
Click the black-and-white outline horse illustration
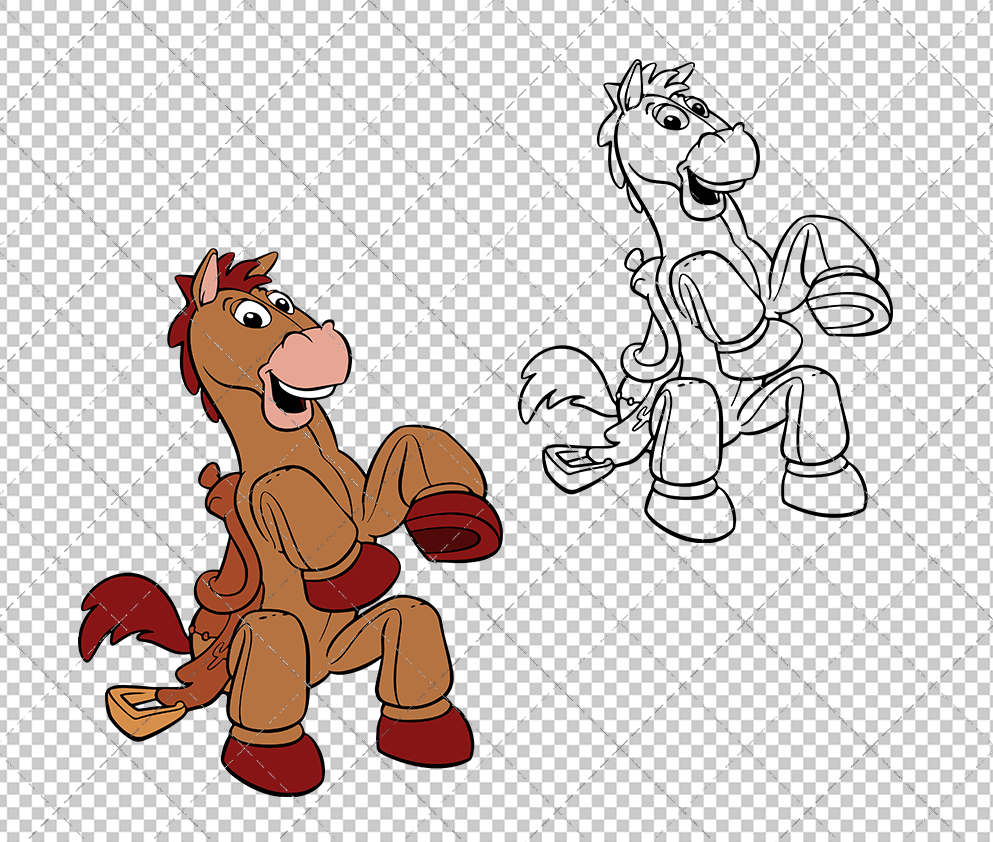(705, 301)
